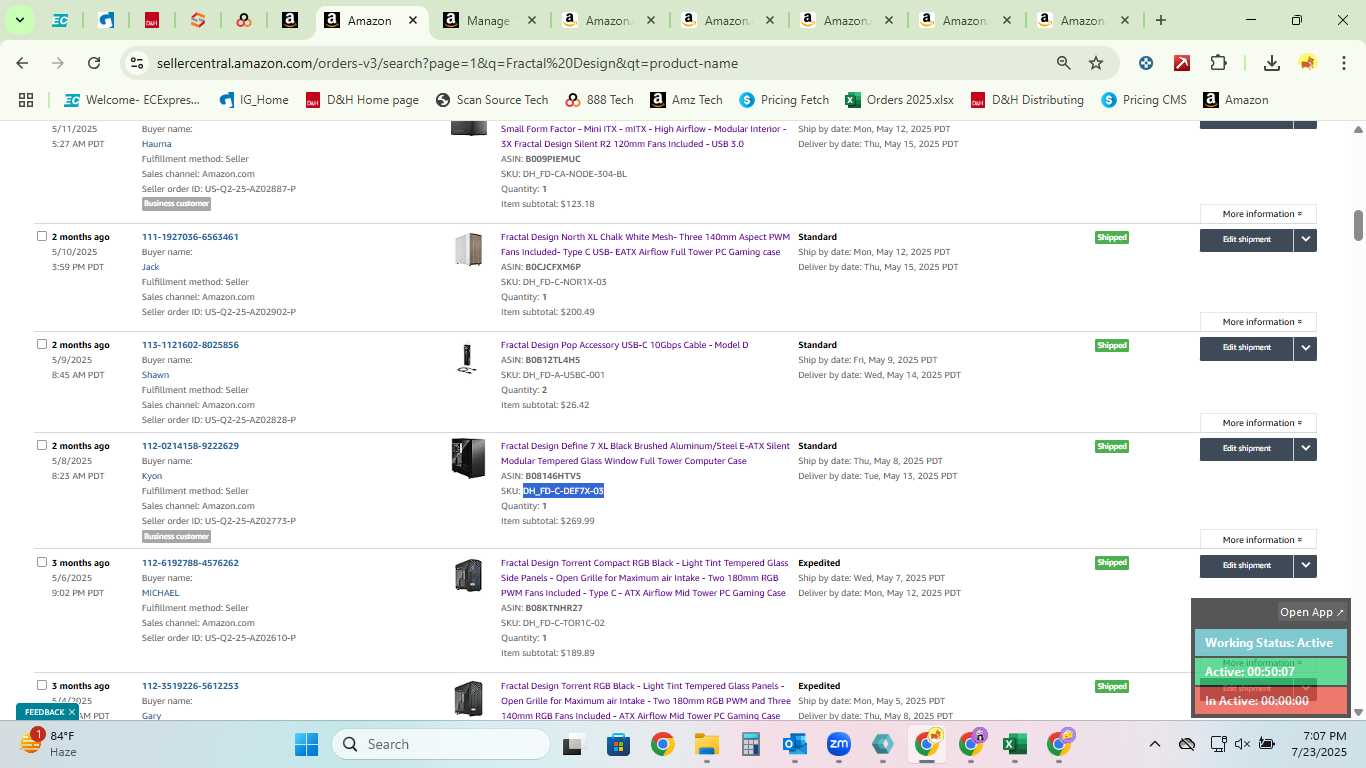Click the Fractal Design North XL product thumbnail
Screen dimensions: 1366x768
(468, 249)
